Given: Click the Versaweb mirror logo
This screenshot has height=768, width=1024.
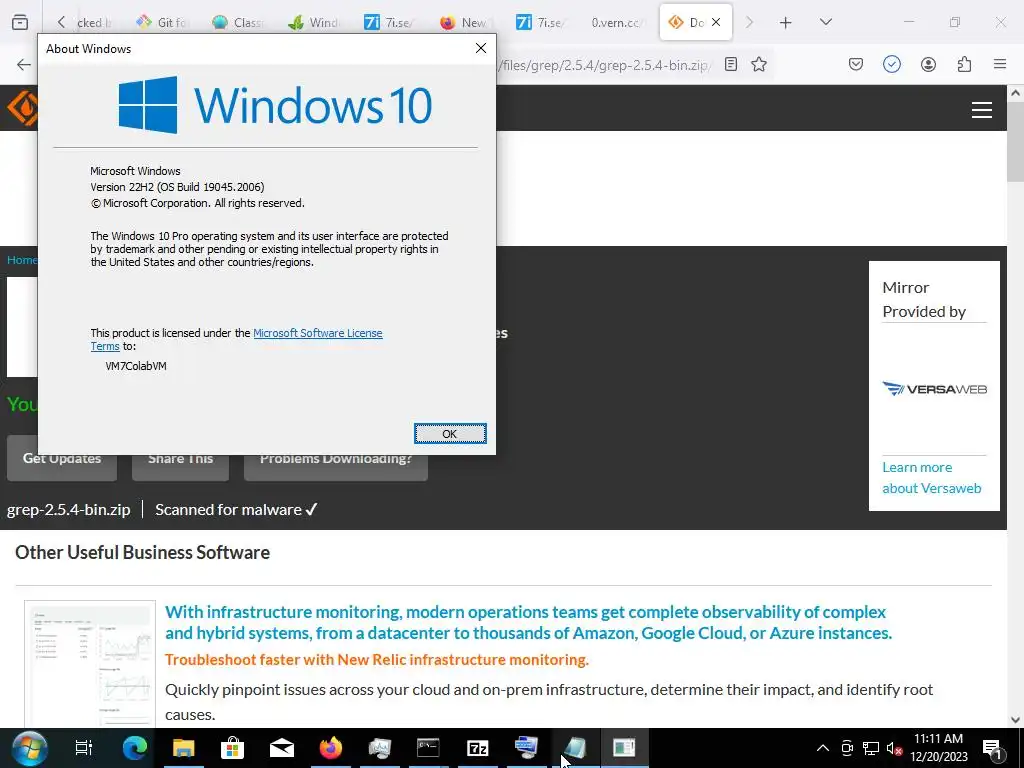Looking at the screenshot, I should pos(935,389).
